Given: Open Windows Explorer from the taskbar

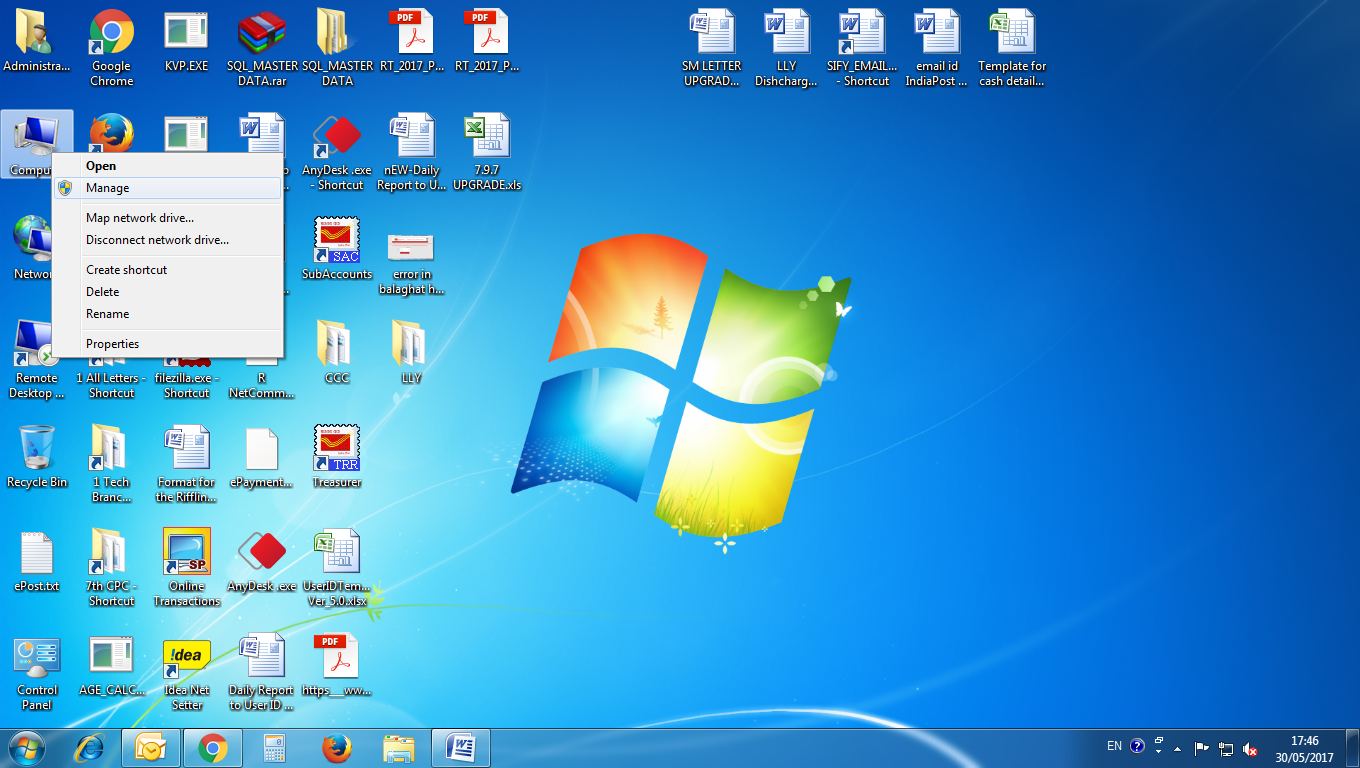Looking at the screenshot, I should [399, 748].
